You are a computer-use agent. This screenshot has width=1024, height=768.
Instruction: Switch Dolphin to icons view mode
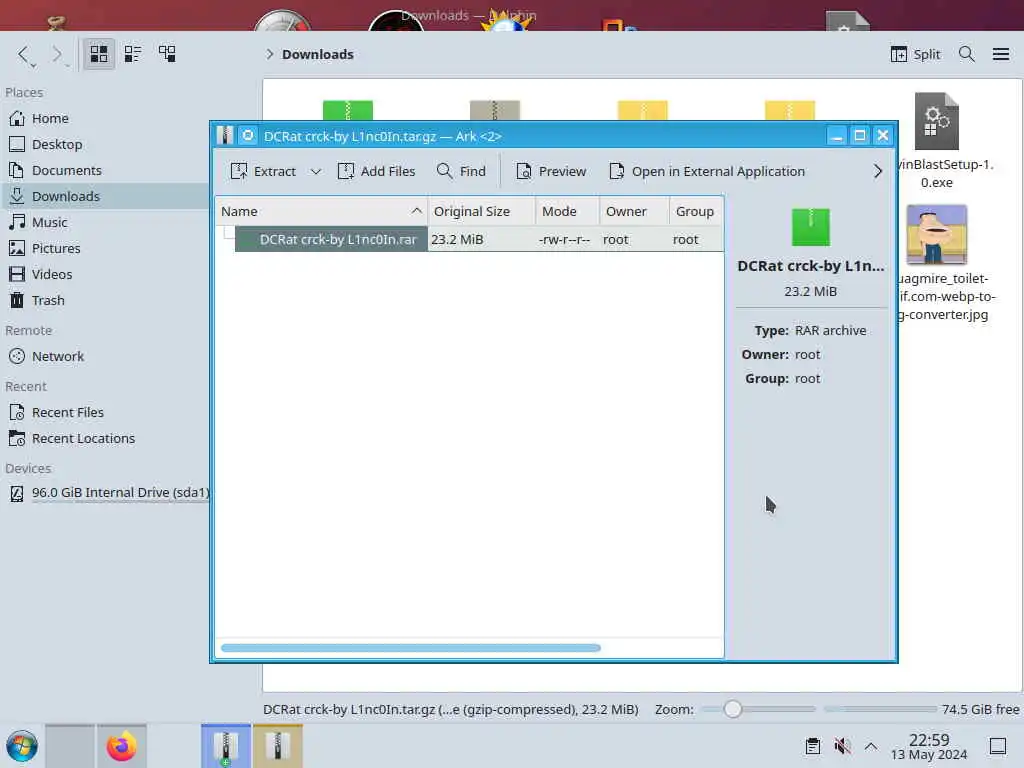click(99, 54)
